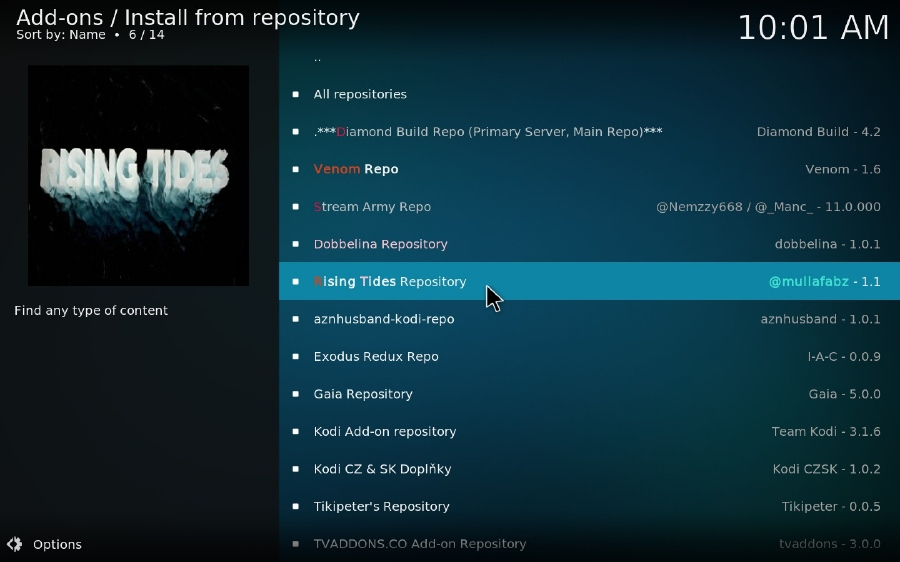Click the 'tvaddons - 3.0.0' text
Screen dimensions: 900x562
tap(829, 544)
